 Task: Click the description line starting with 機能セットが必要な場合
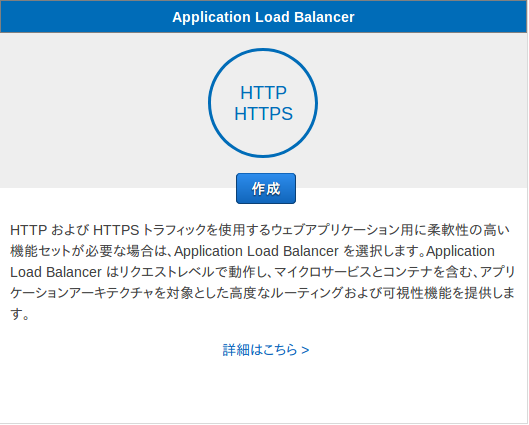click(x=252, y=251)
